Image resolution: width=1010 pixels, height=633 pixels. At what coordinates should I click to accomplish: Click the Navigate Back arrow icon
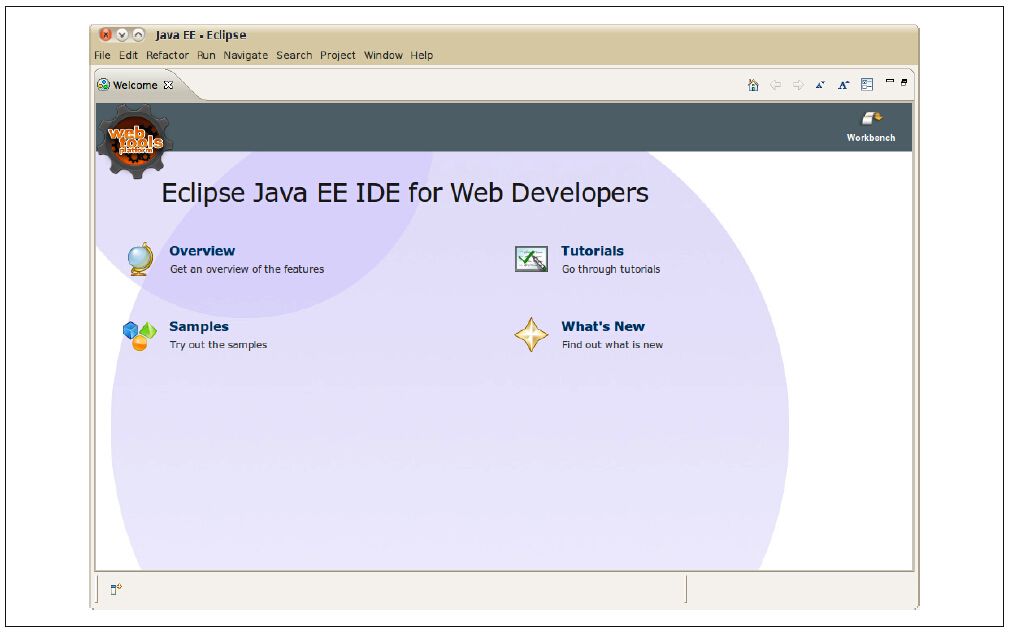click(x=776, y=85)
